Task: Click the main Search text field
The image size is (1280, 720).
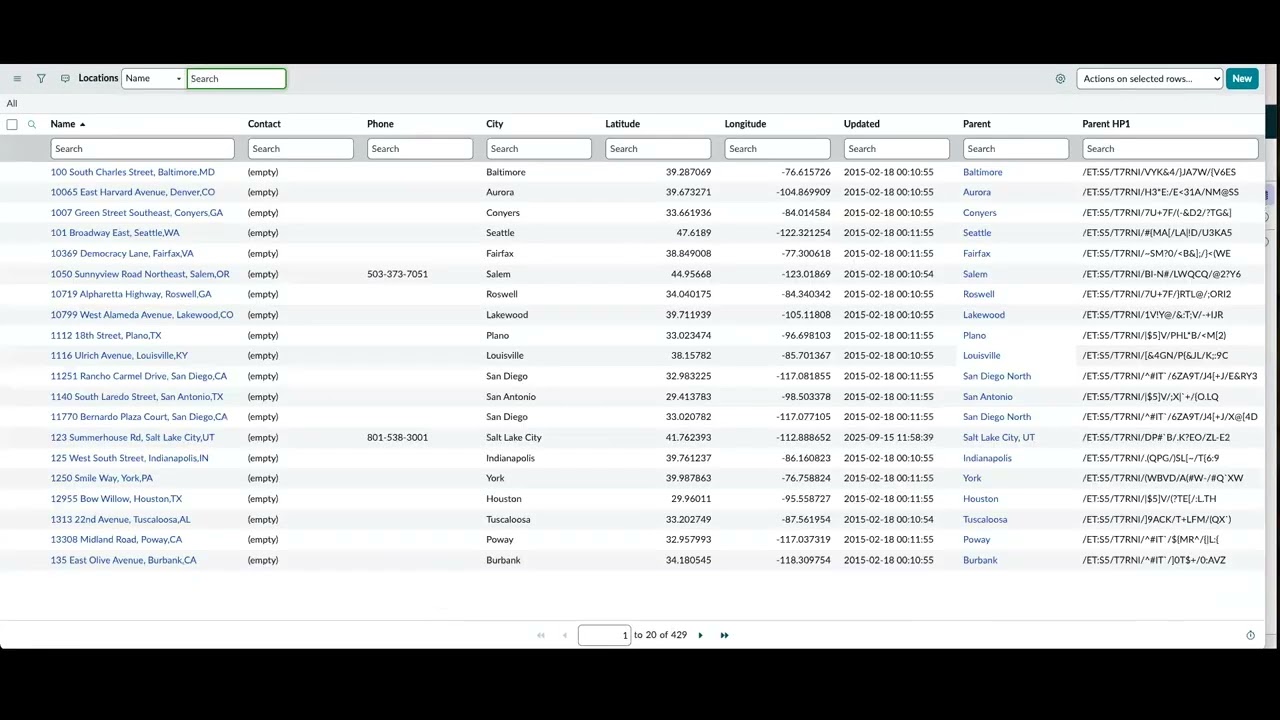Action: tap(236, 78)
